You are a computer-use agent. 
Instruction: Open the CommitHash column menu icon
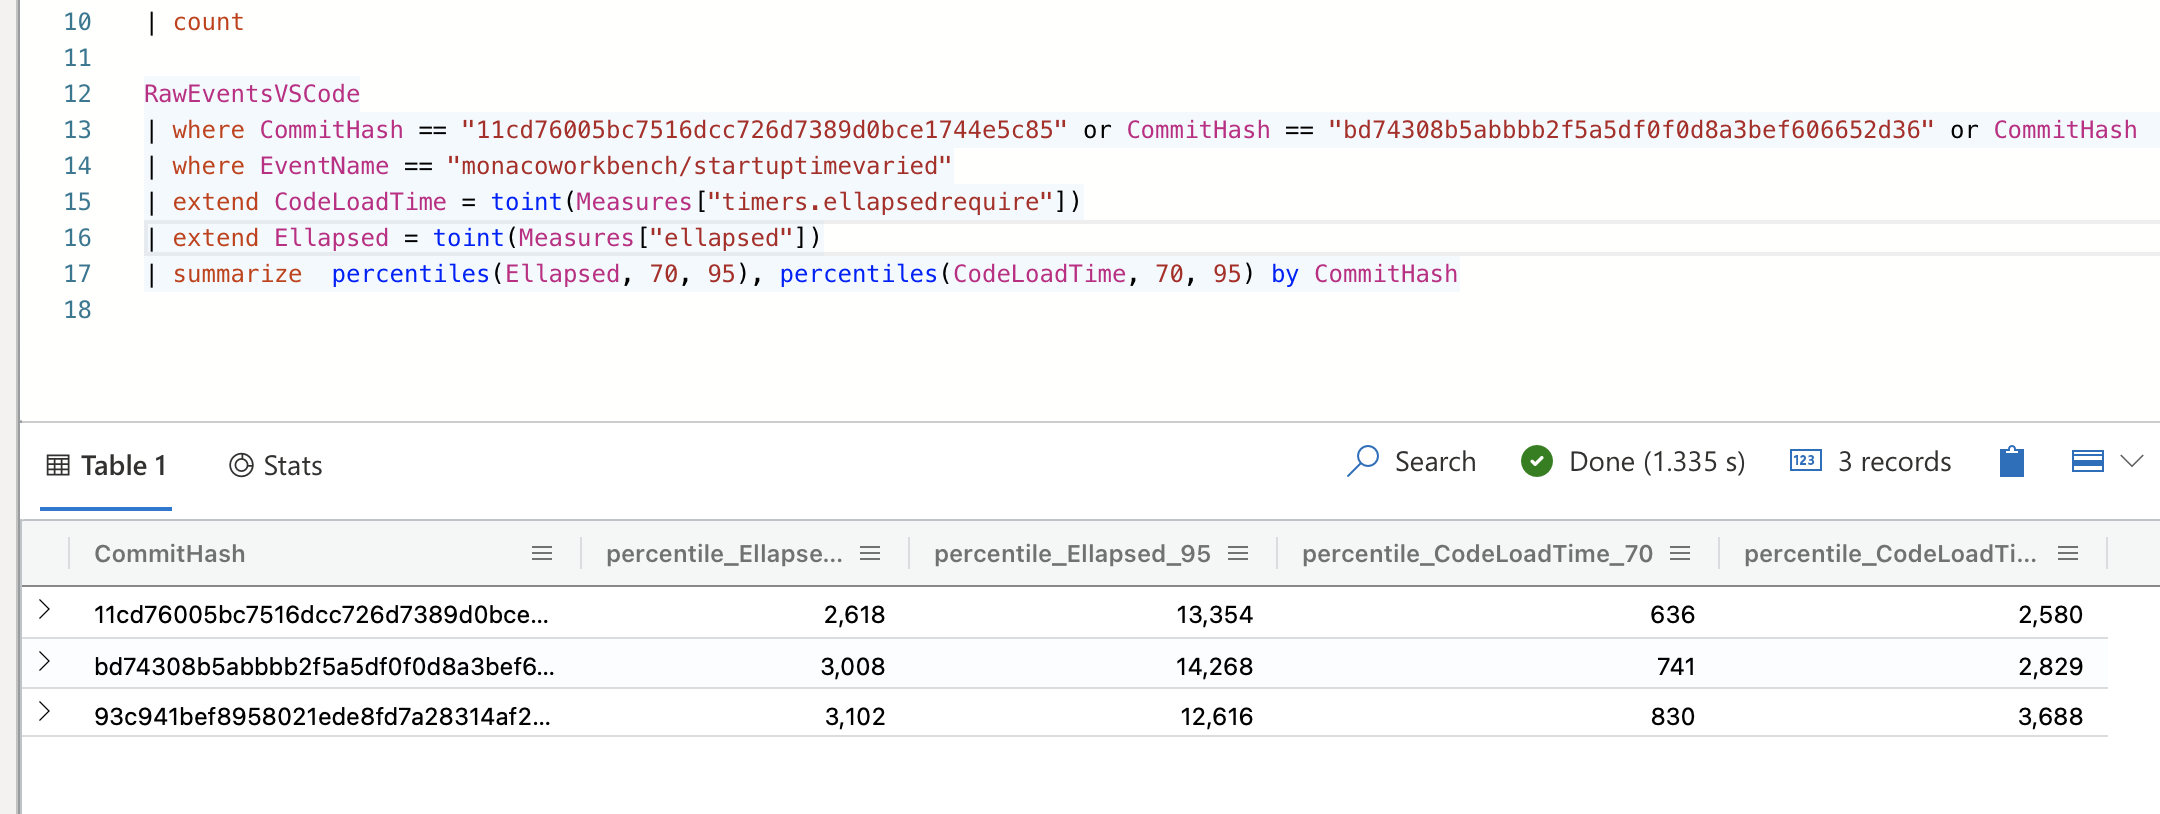541,553
